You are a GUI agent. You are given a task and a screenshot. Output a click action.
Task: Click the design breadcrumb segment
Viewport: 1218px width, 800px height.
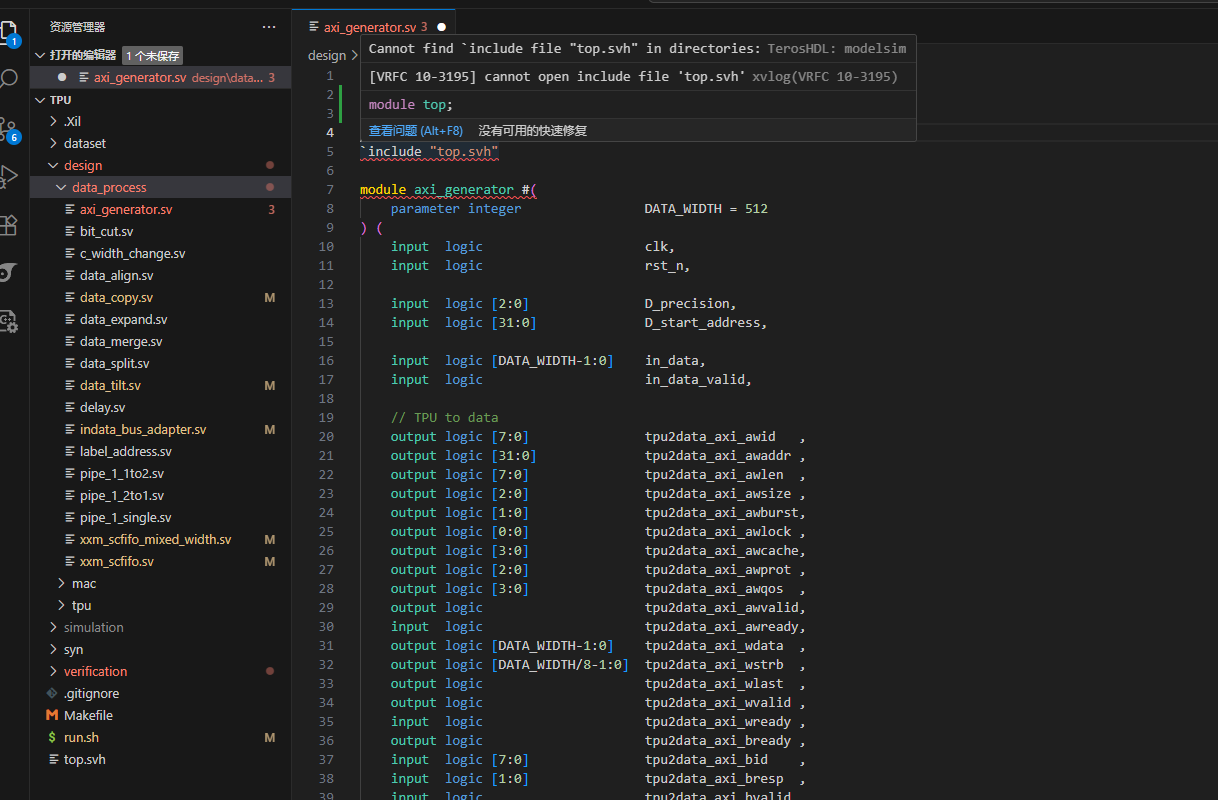pyautogui.click(x=327, y=55)
